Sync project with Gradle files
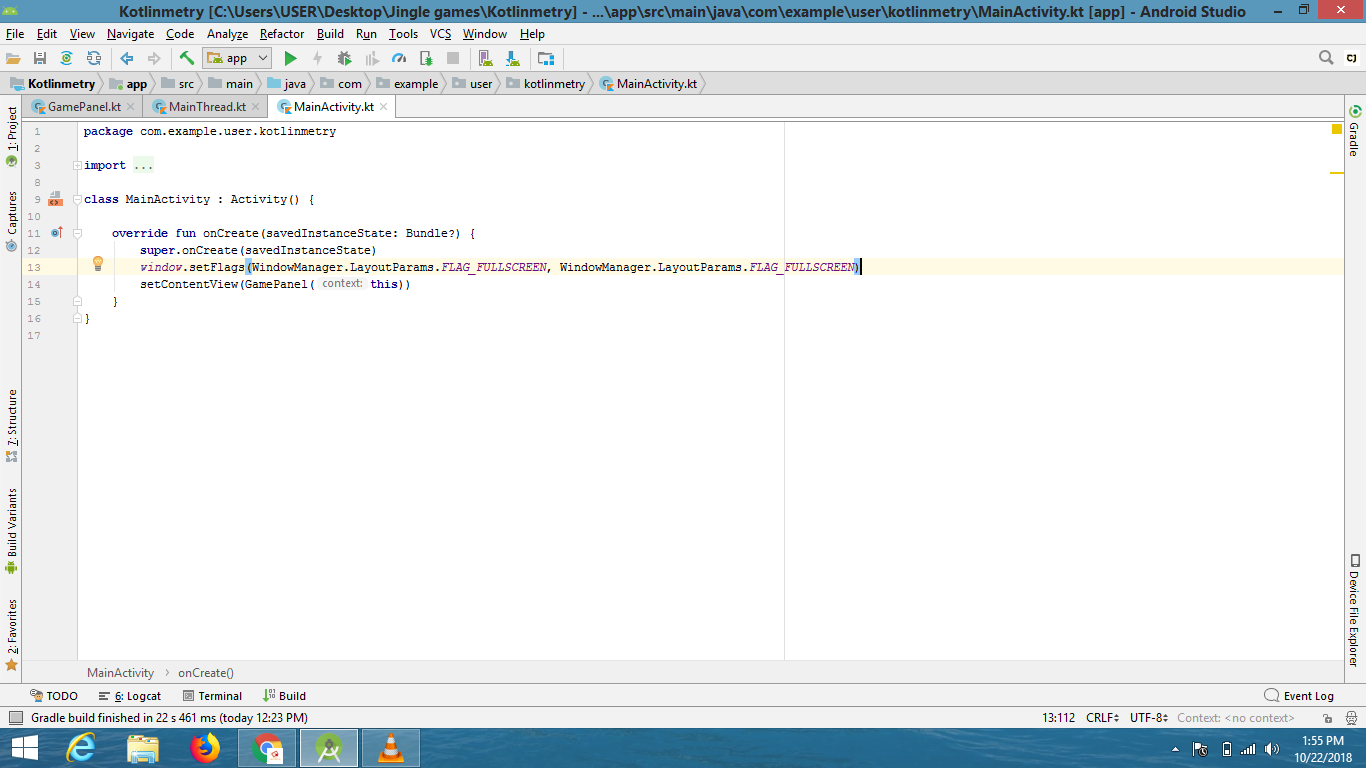This screenshot has width=1366, height=768. pos(66,58)
